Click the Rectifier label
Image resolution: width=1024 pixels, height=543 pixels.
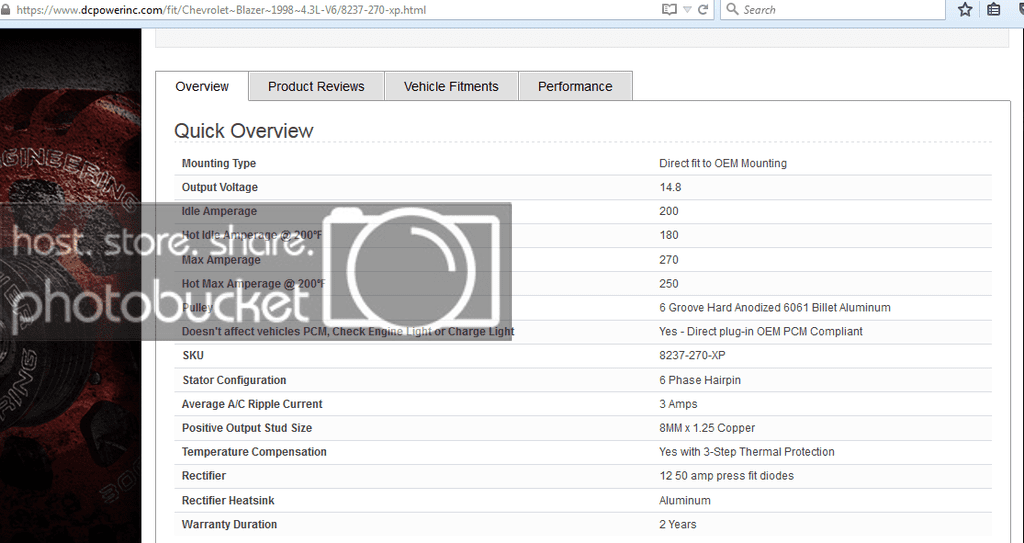coord(204,476)
